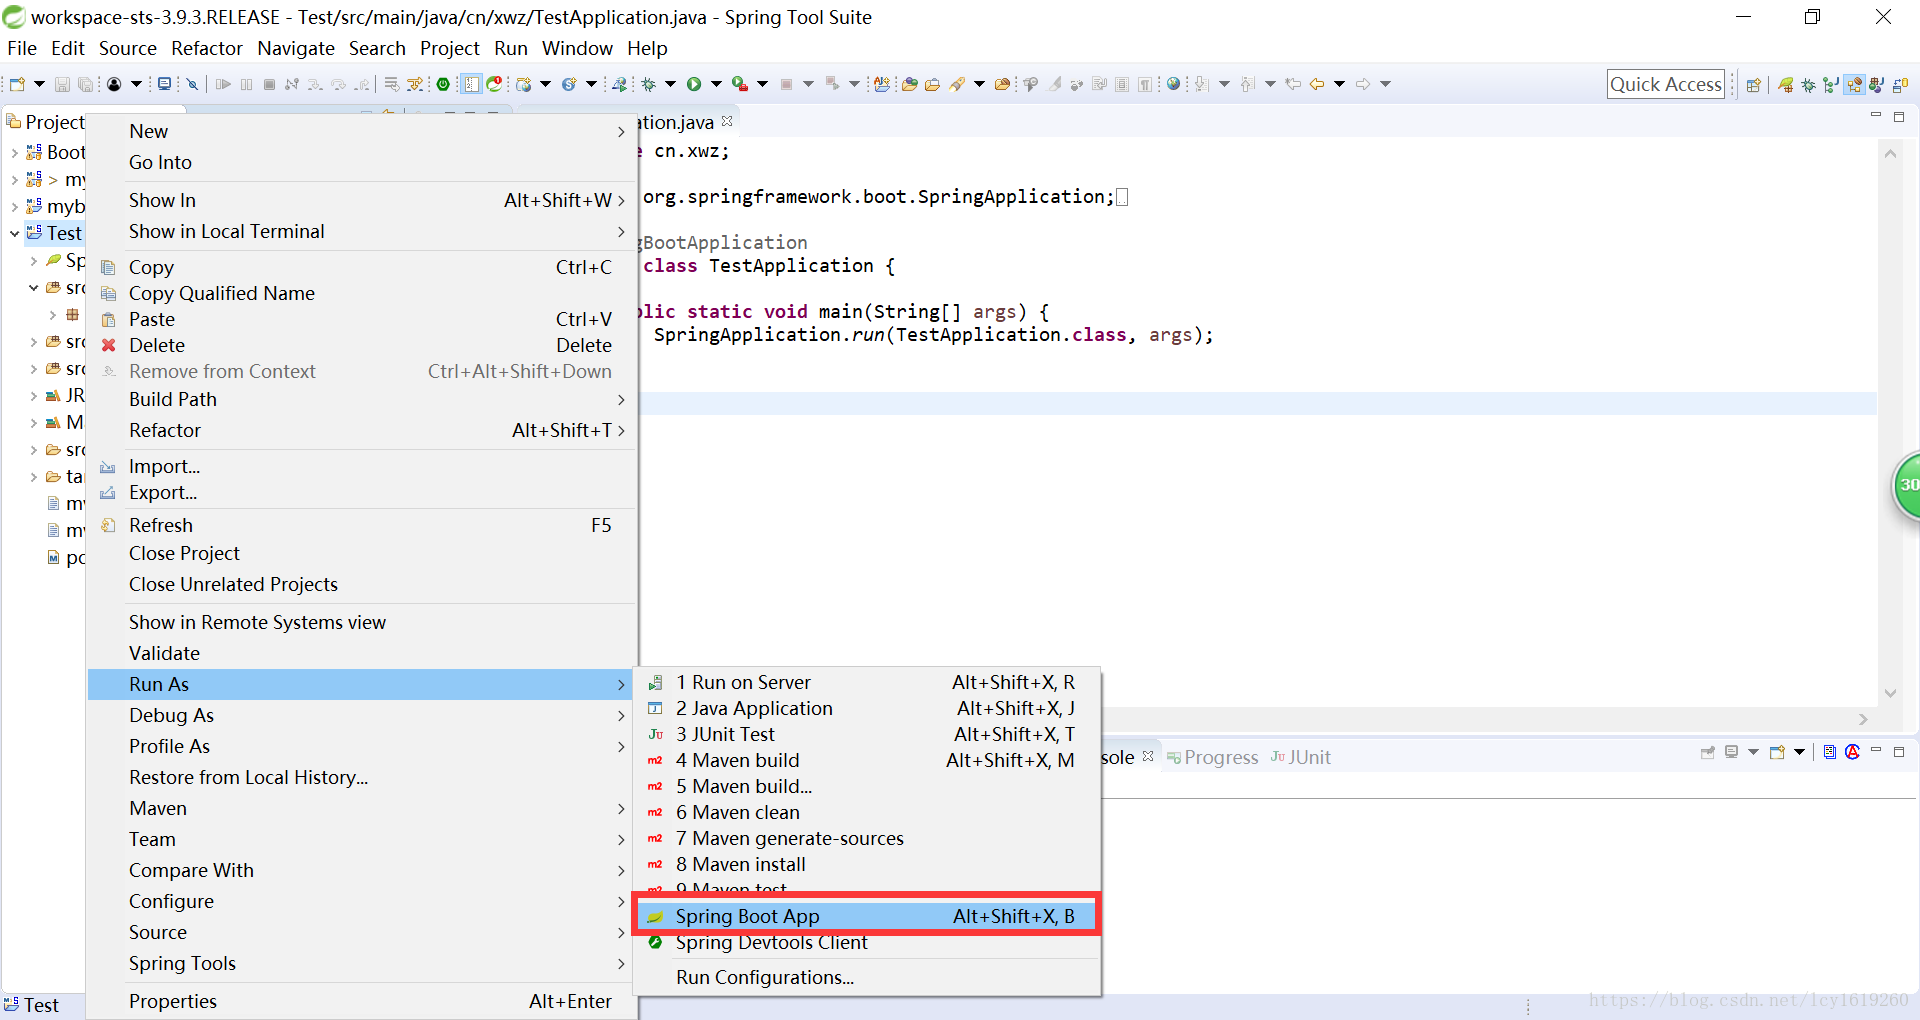
Task: Switch to the Spring perspective leaf icon
Action: coord(1785,85)
